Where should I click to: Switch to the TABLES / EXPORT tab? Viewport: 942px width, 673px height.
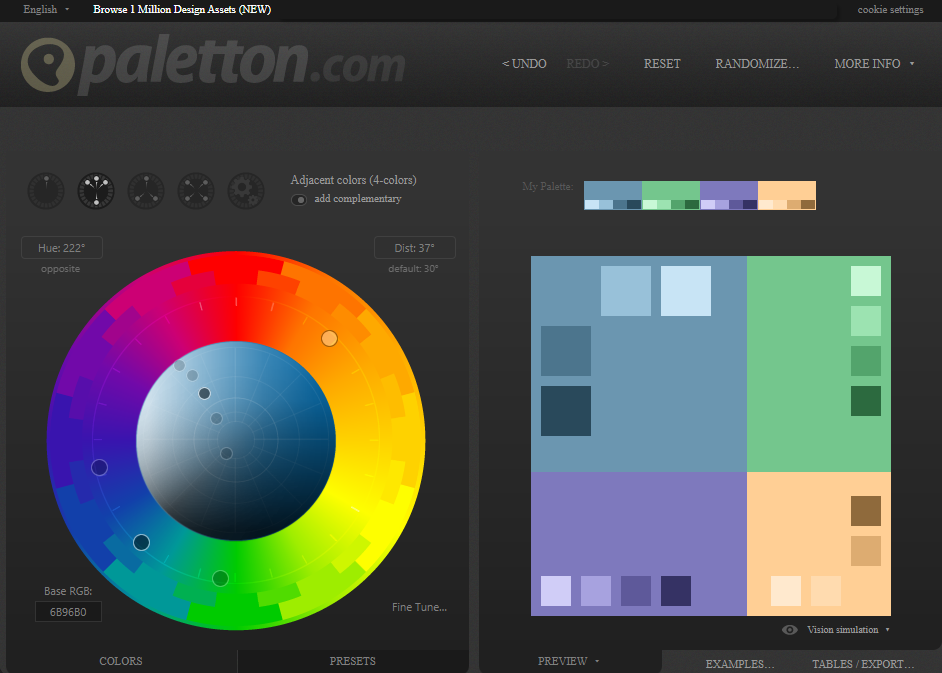[864, 663]
